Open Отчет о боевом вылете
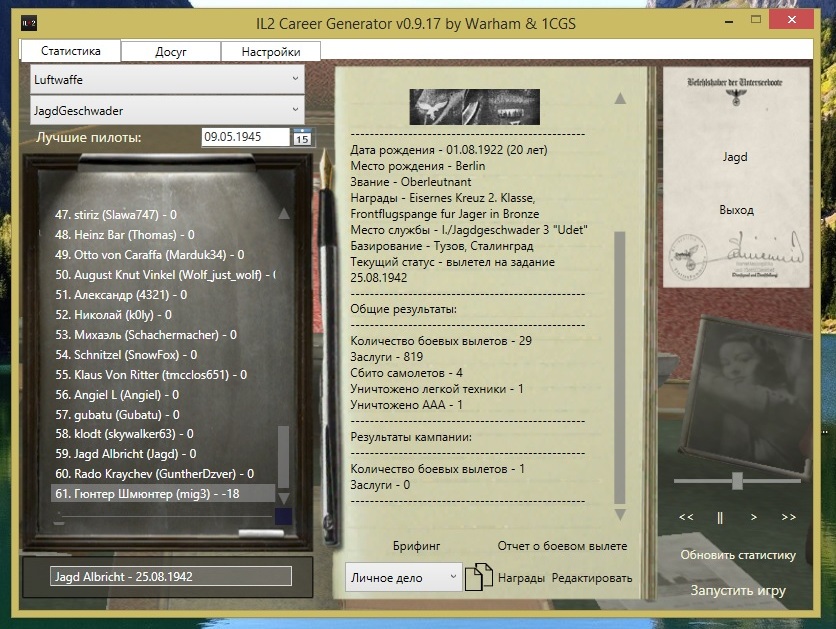 coord(562,546)
